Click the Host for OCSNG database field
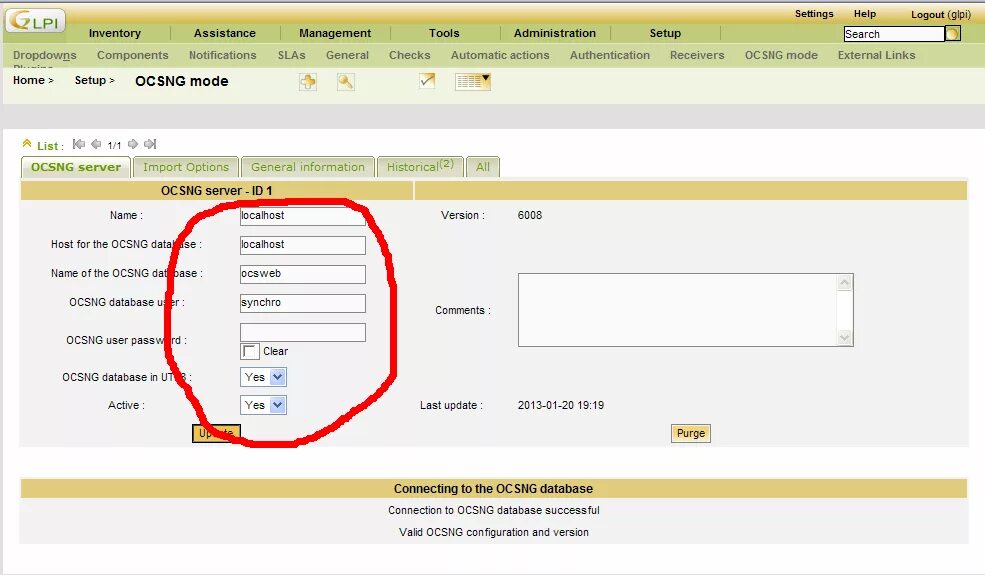 click(x=303, y=245)
